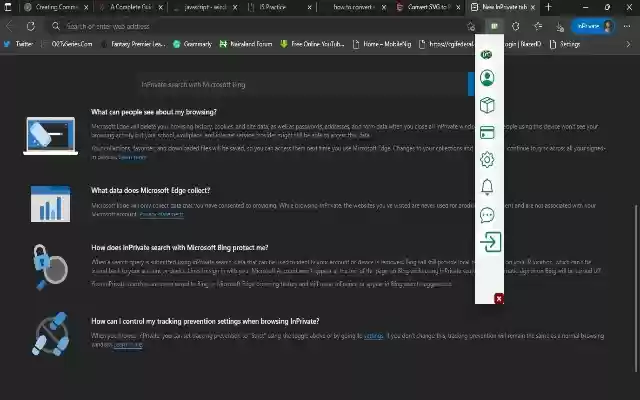
Task: Open the Extensions puzzle icon
Action: click(x=516, y=26)
